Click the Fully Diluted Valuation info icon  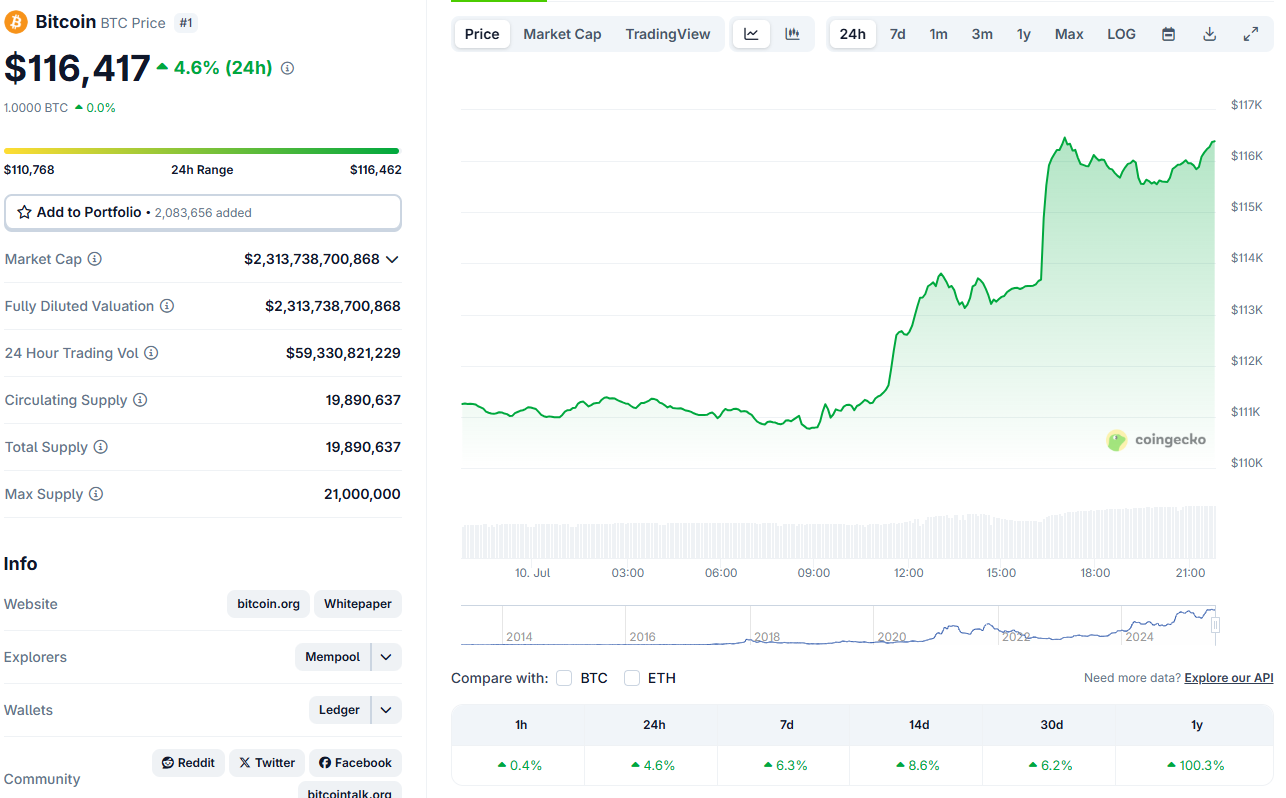(x=167, y=306)
